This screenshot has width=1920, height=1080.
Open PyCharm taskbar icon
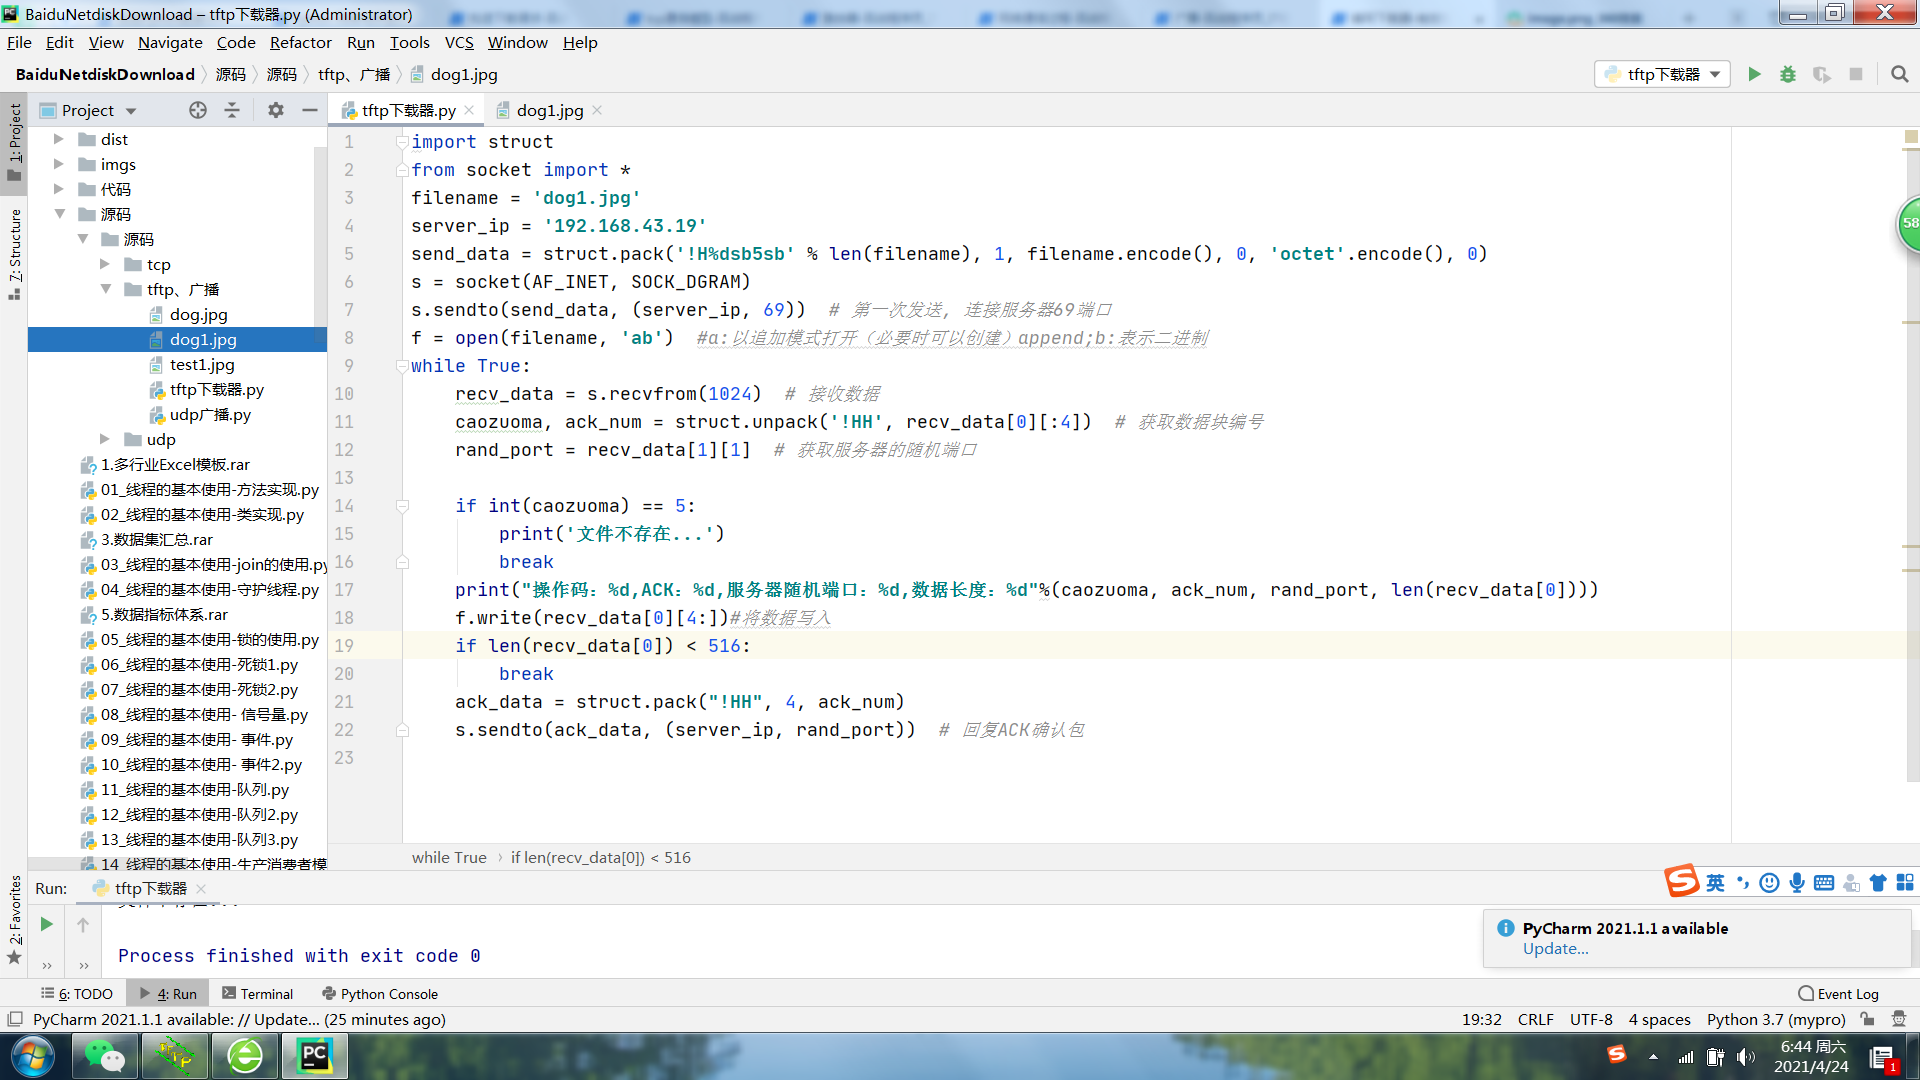(315, 1056)
